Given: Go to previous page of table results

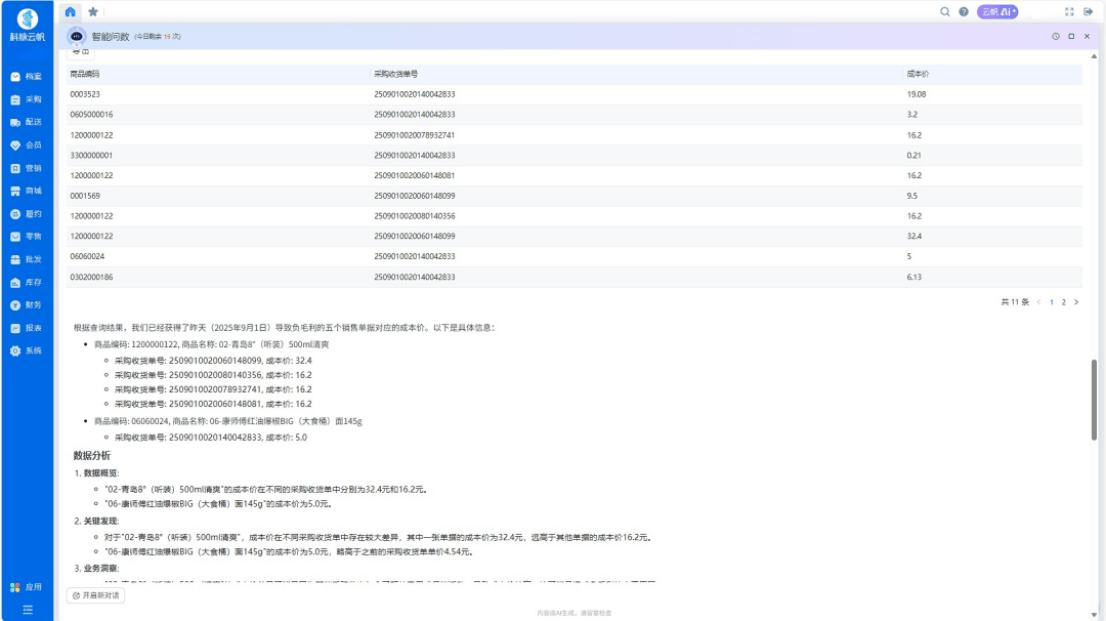Looking at the screenshot, I should tap(1038, 302).
